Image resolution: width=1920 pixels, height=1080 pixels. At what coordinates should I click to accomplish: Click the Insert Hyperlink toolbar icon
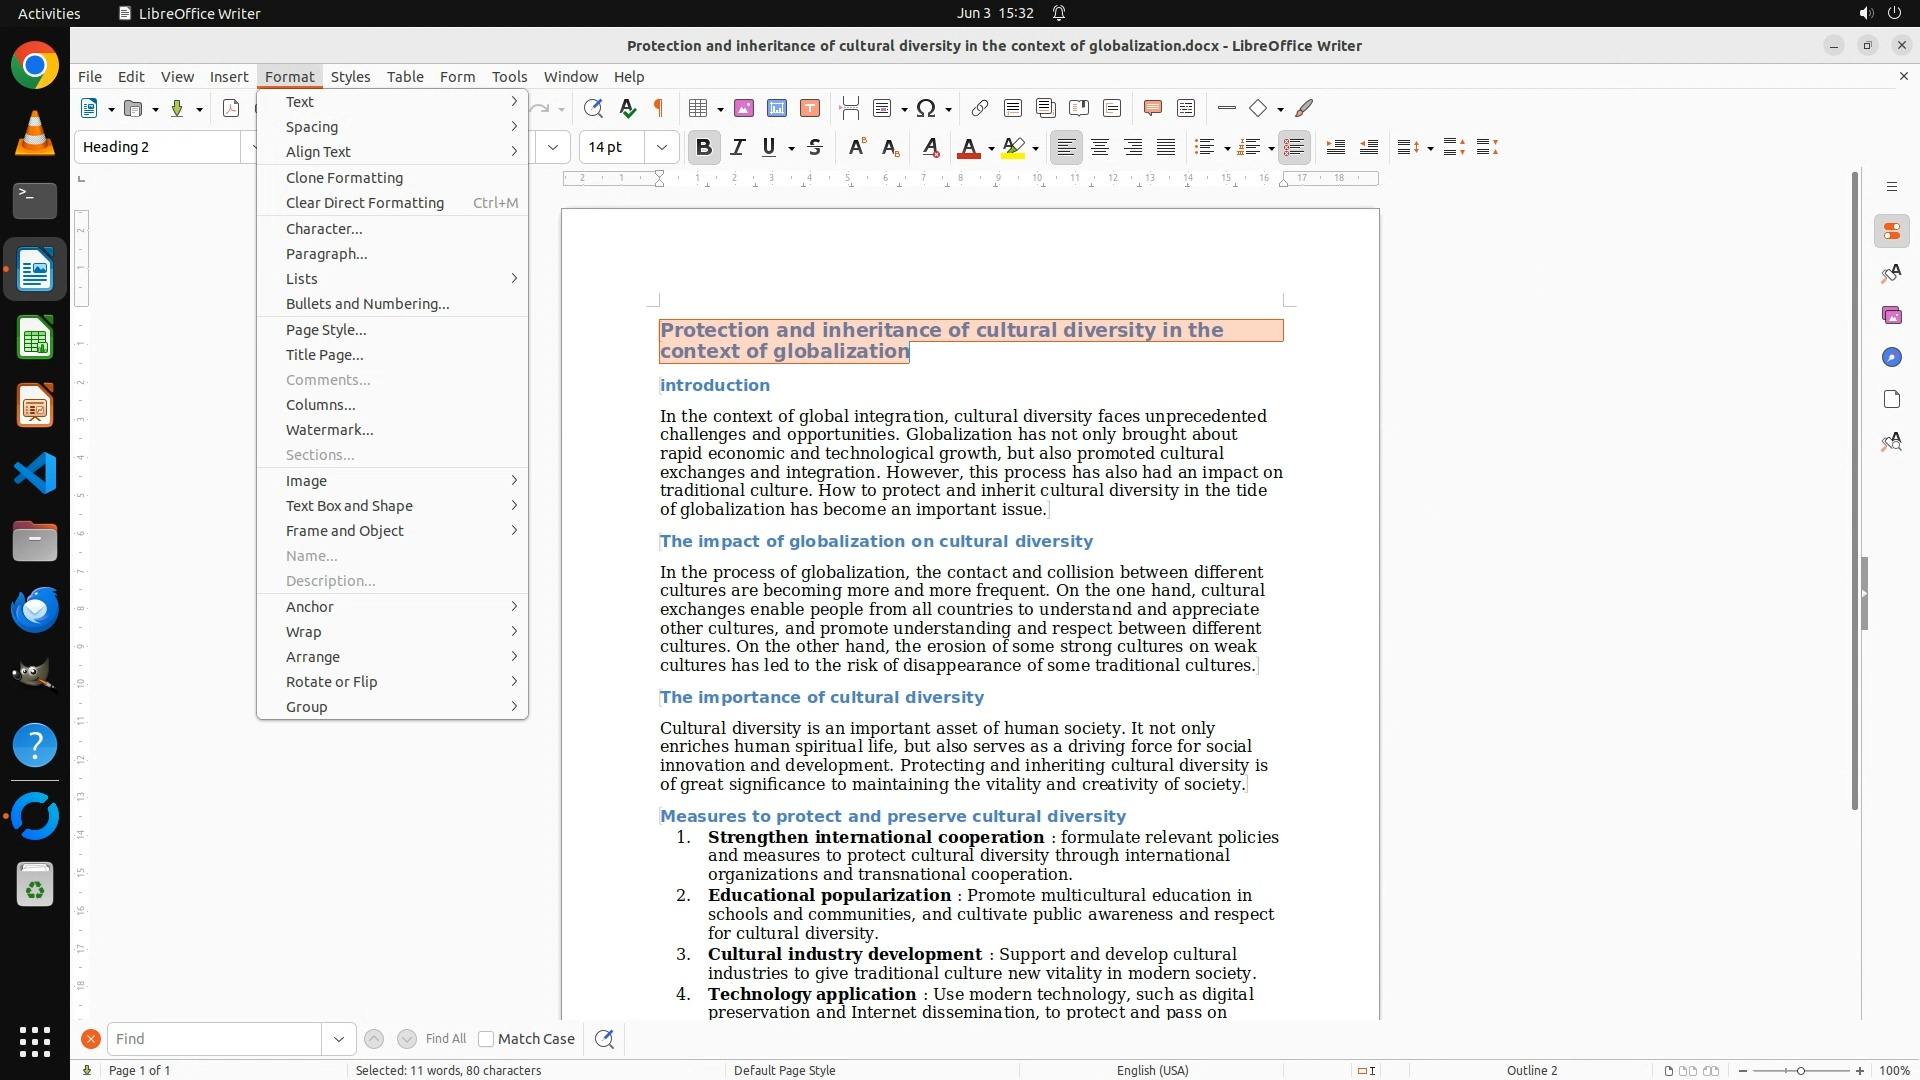pyautogui.click(x=980, y=109)
